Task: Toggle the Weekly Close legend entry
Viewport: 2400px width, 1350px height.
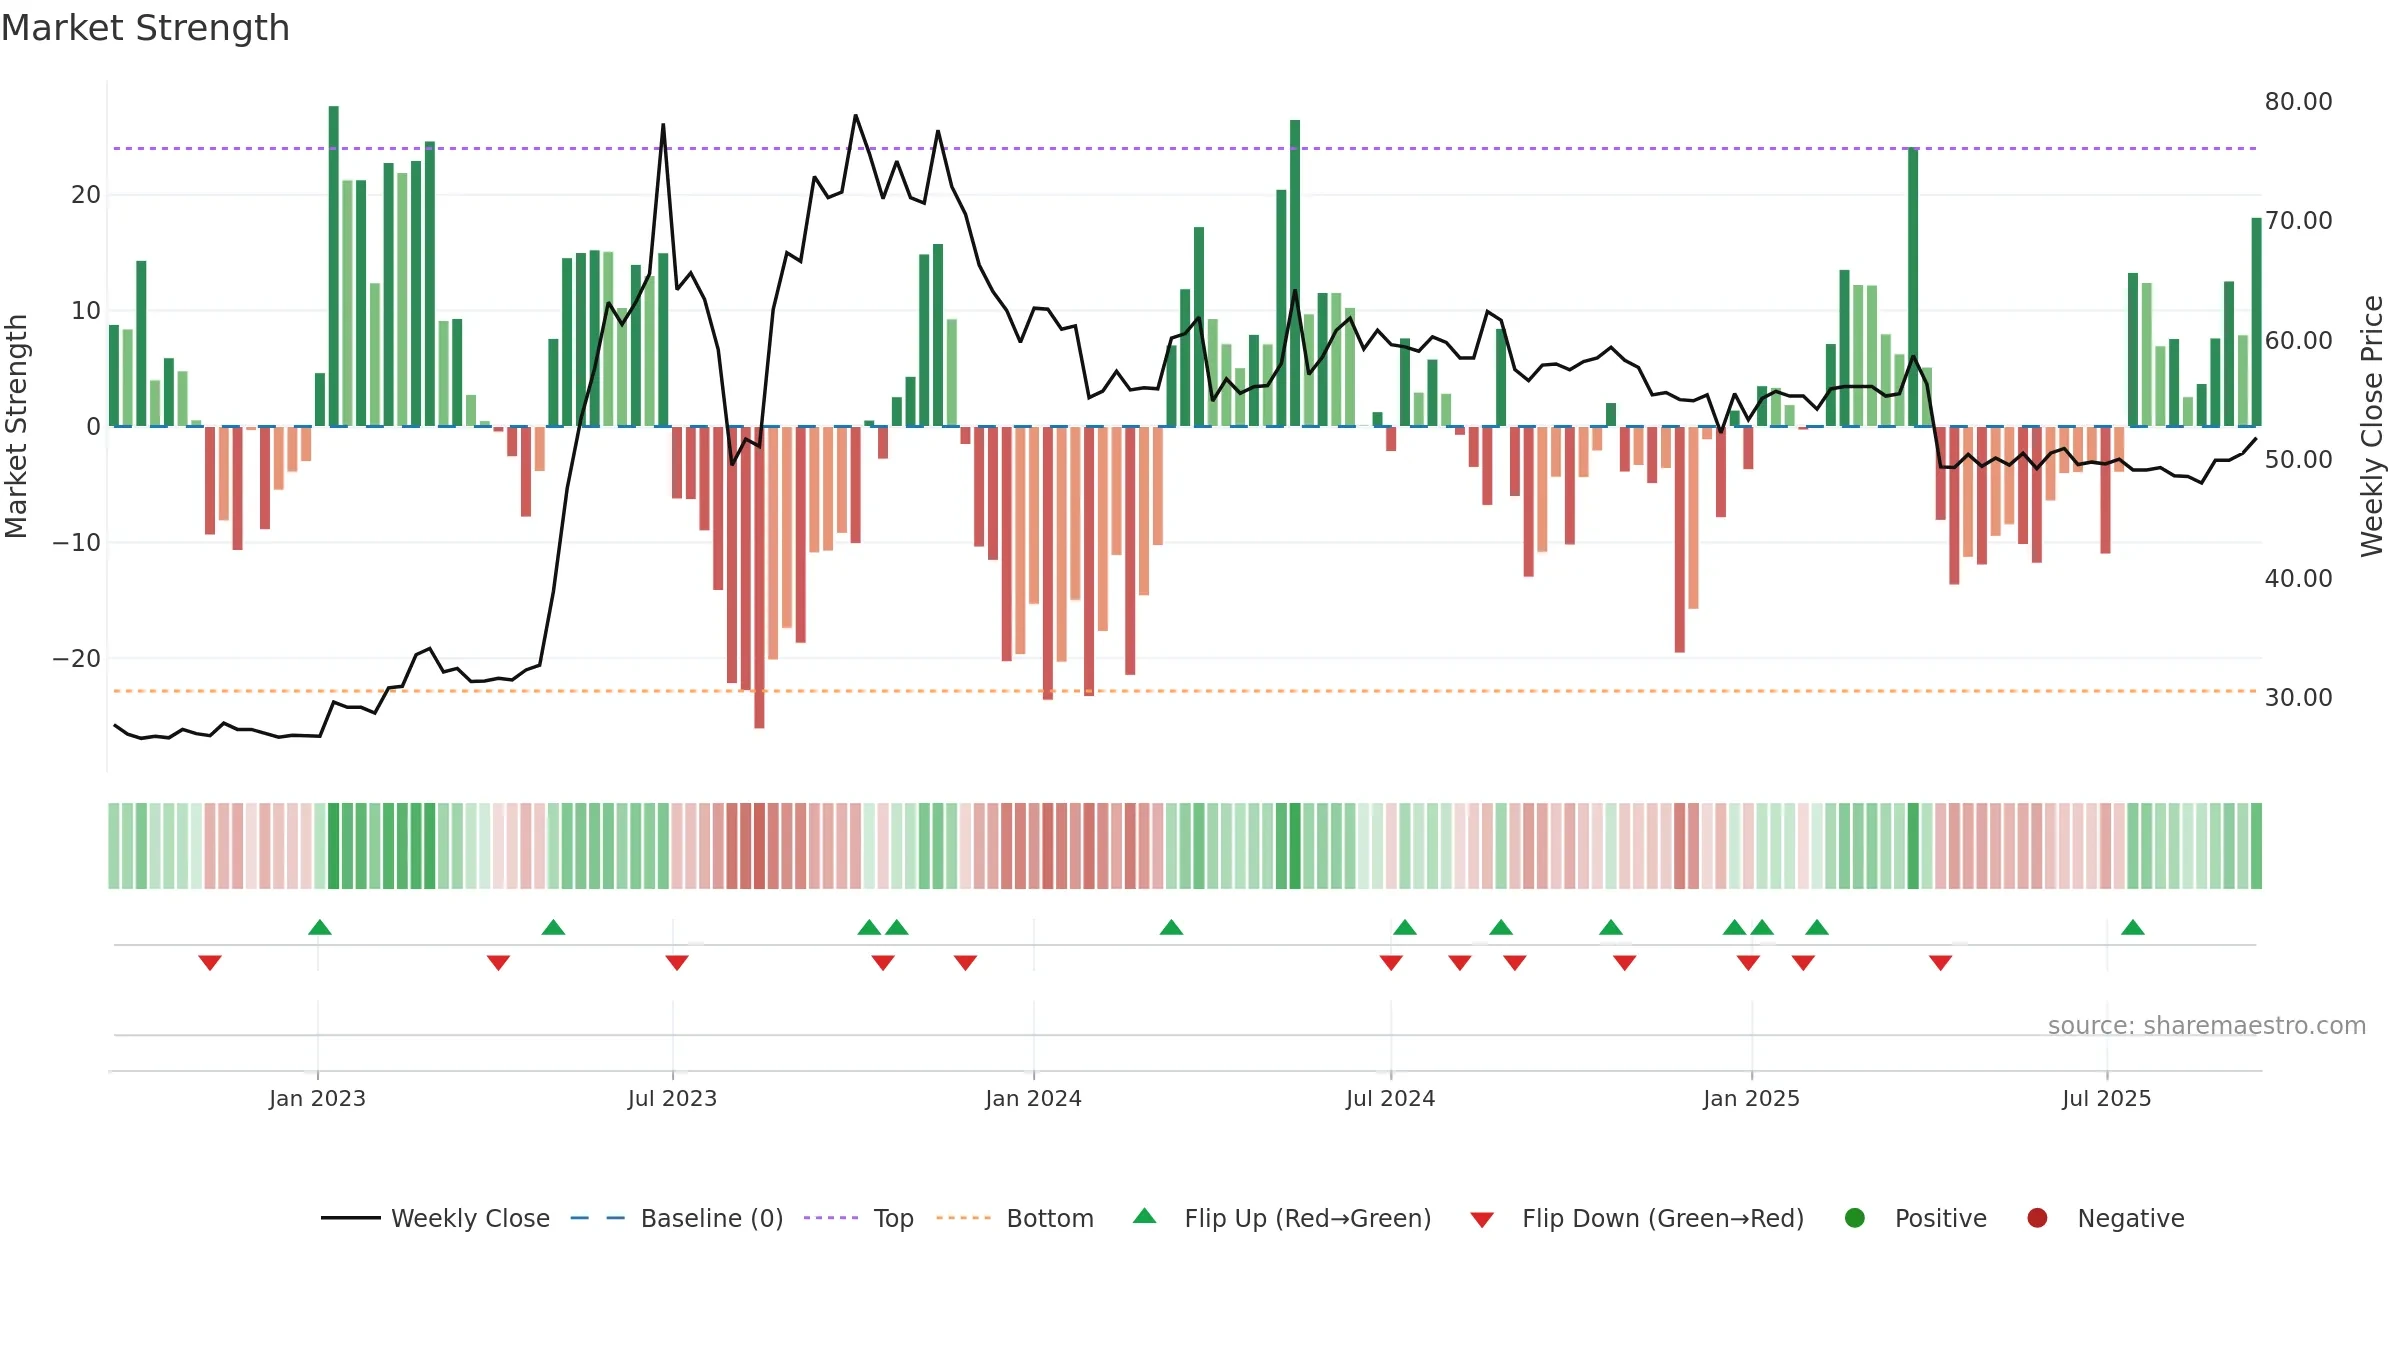Action: 435,1218
